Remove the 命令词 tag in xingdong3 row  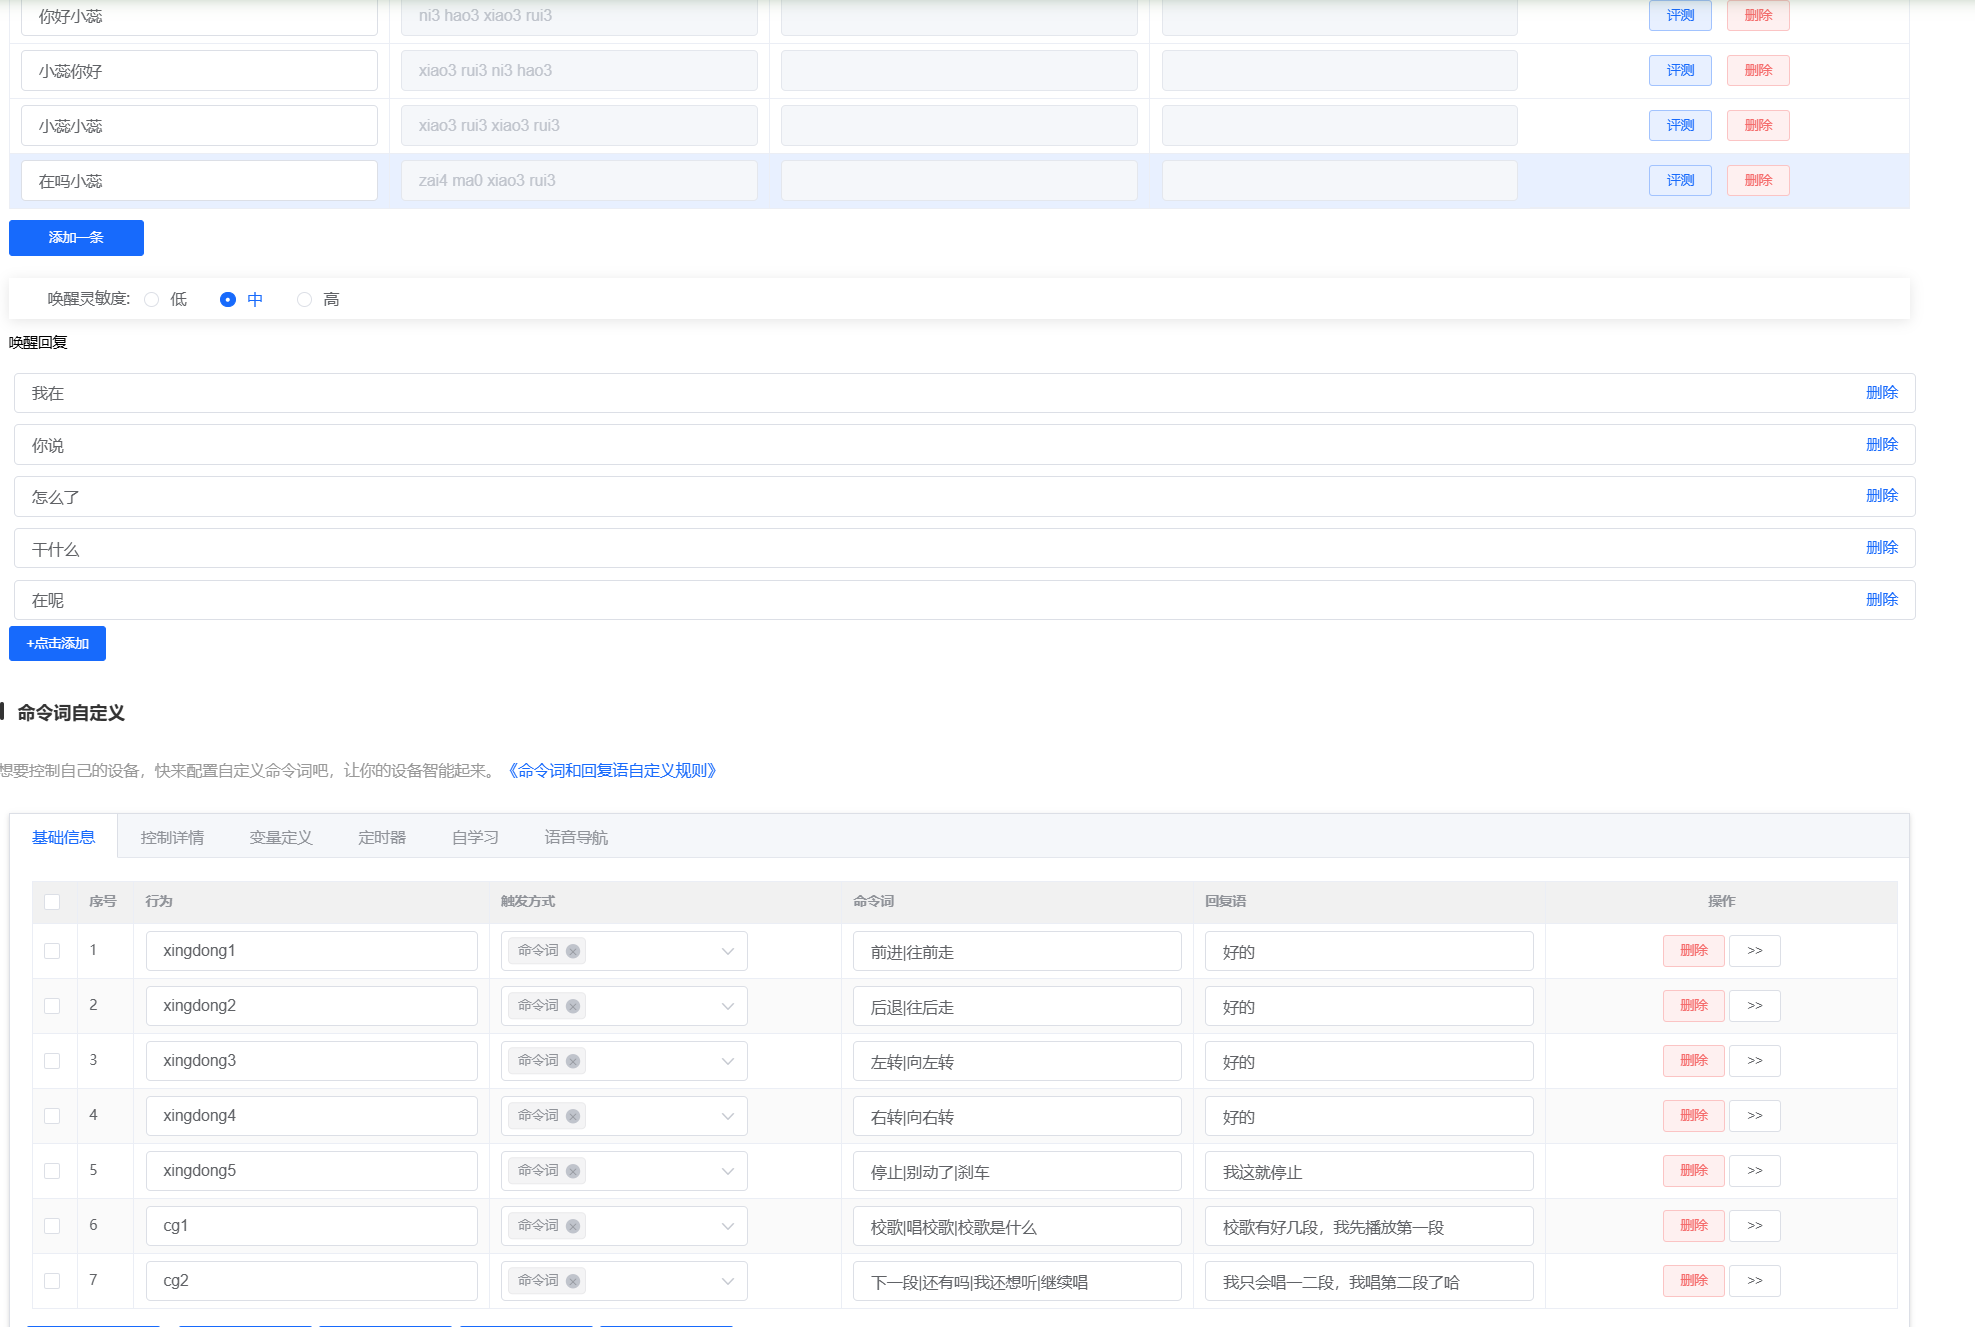(x=573, y=1061)
